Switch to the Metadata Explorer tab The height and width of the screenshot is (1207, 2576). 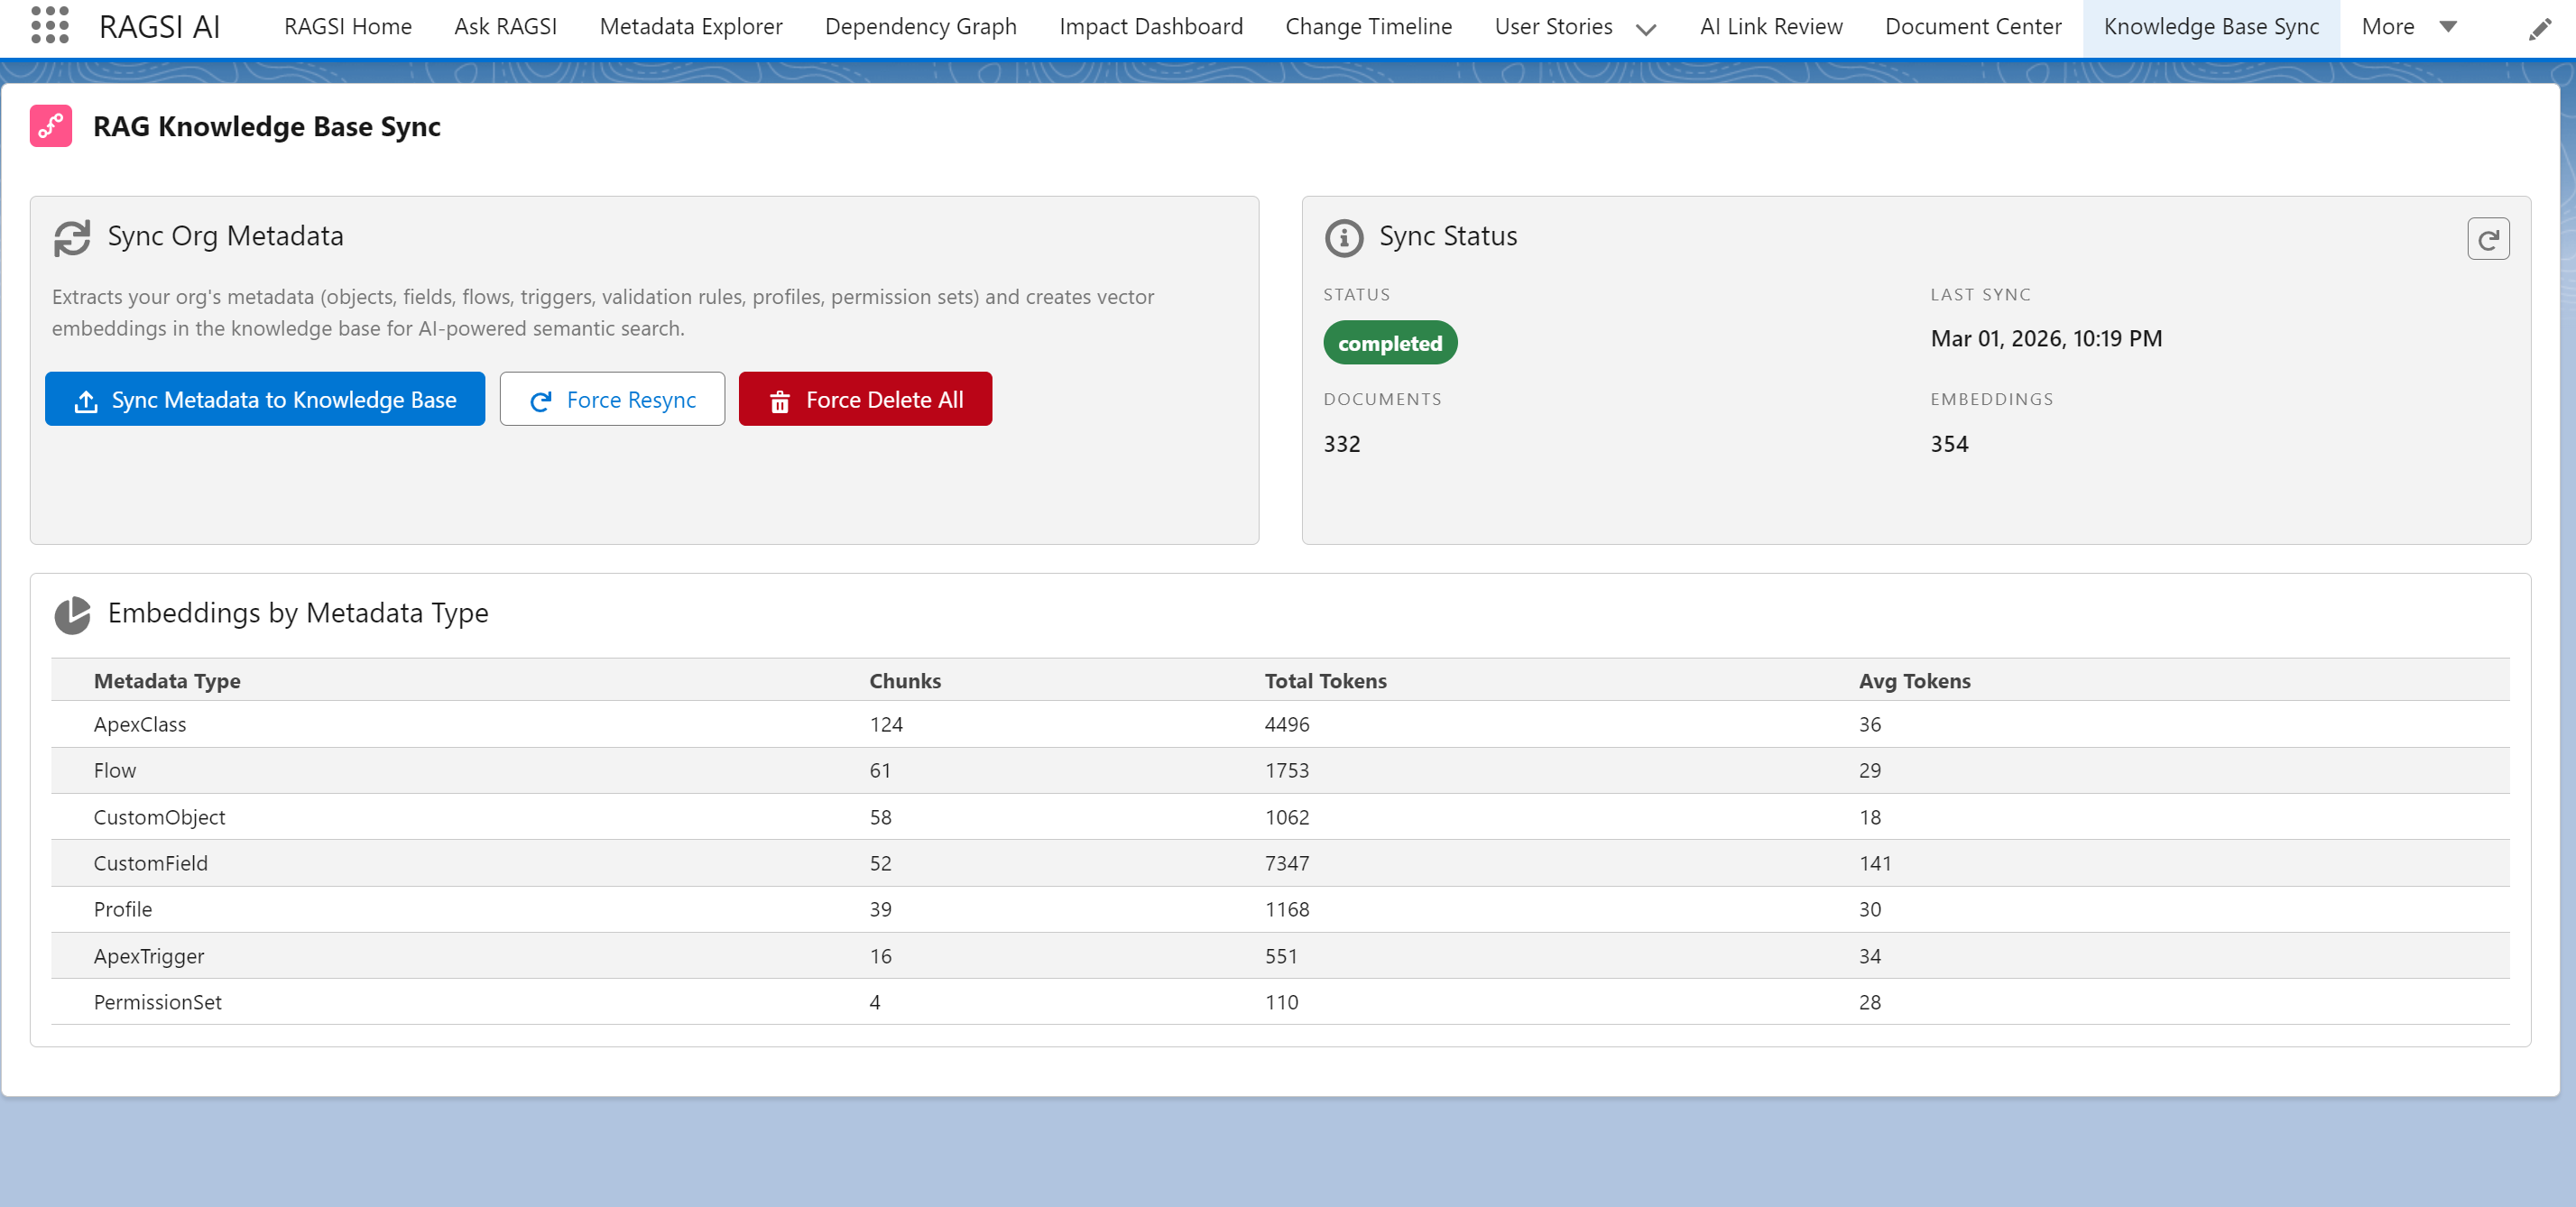(x=690, y=27)
